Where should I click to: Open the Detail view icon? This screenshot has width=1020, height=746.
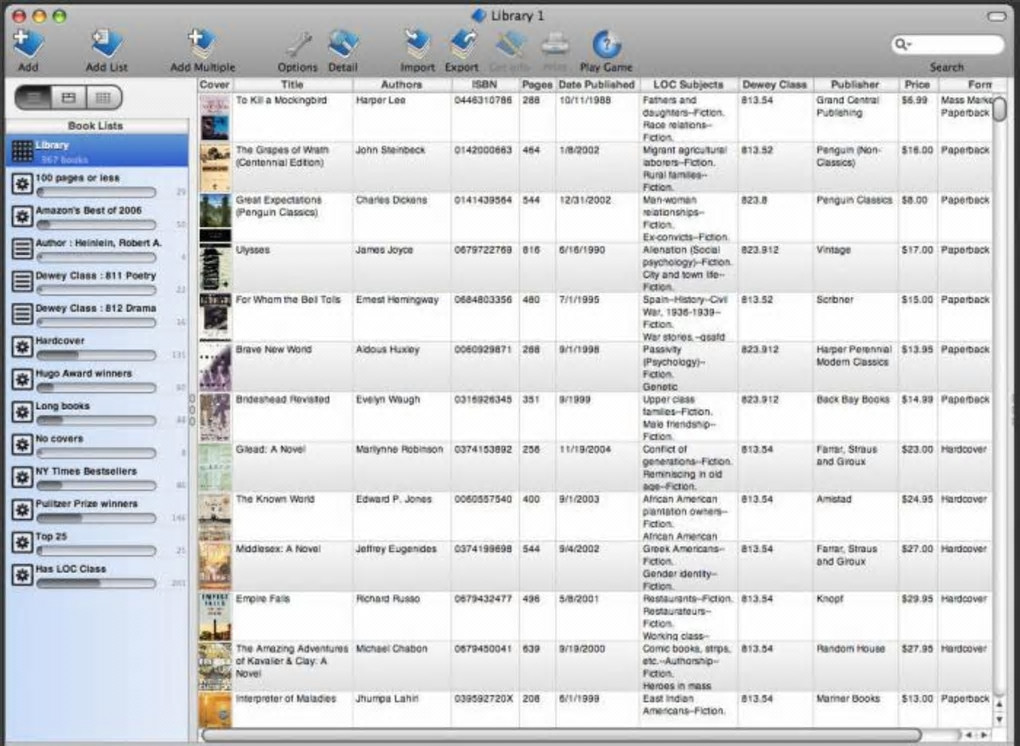point(343,44)
